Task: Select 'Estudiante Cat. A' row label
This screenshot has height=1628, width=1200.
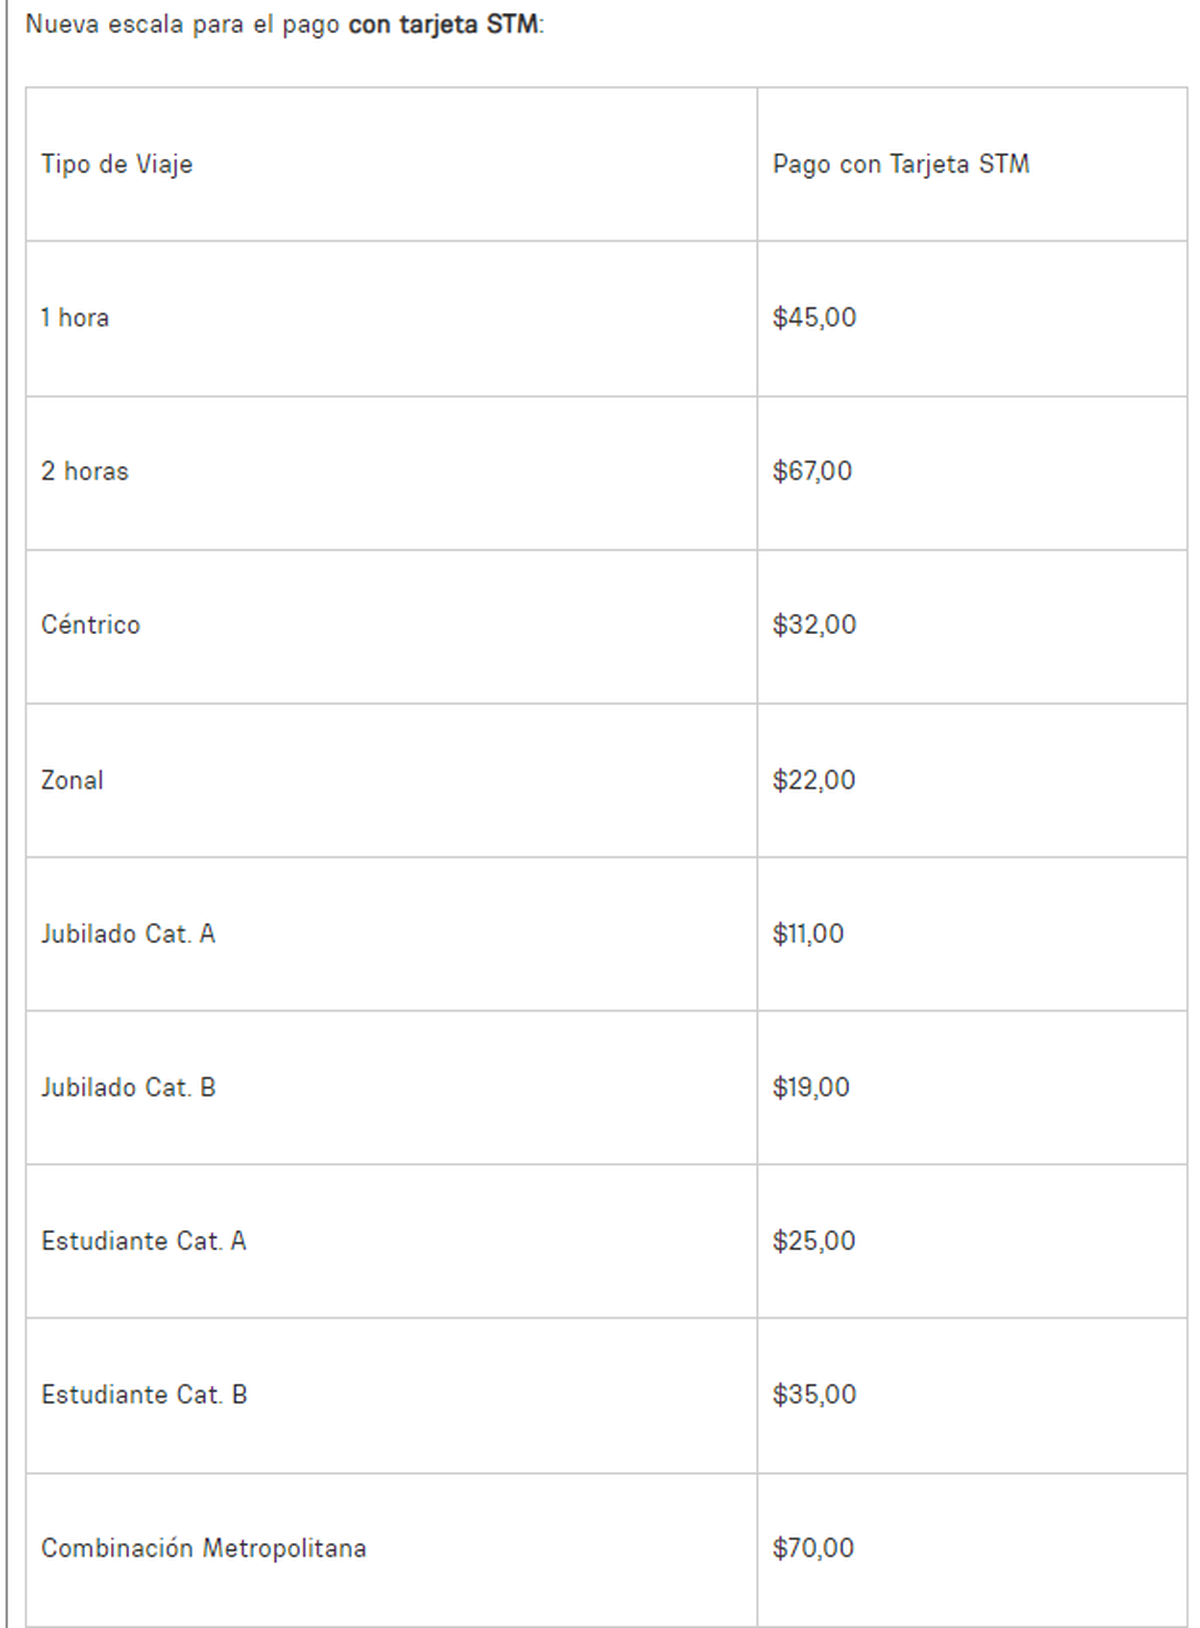Action: (x=144, y=1241)
